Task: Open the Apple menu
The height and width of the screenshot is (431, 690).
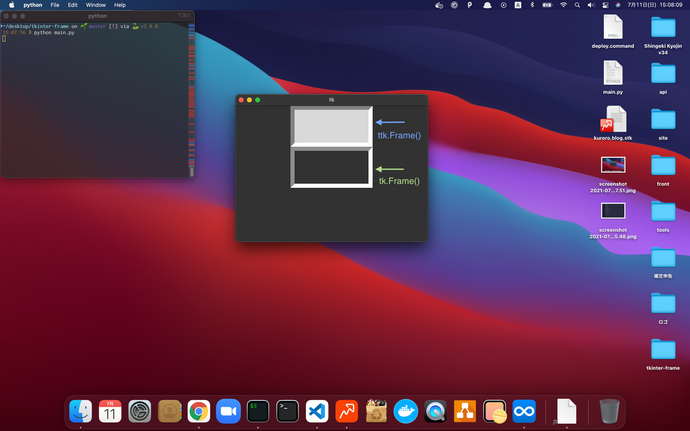Action: click(x=12, y=5)
